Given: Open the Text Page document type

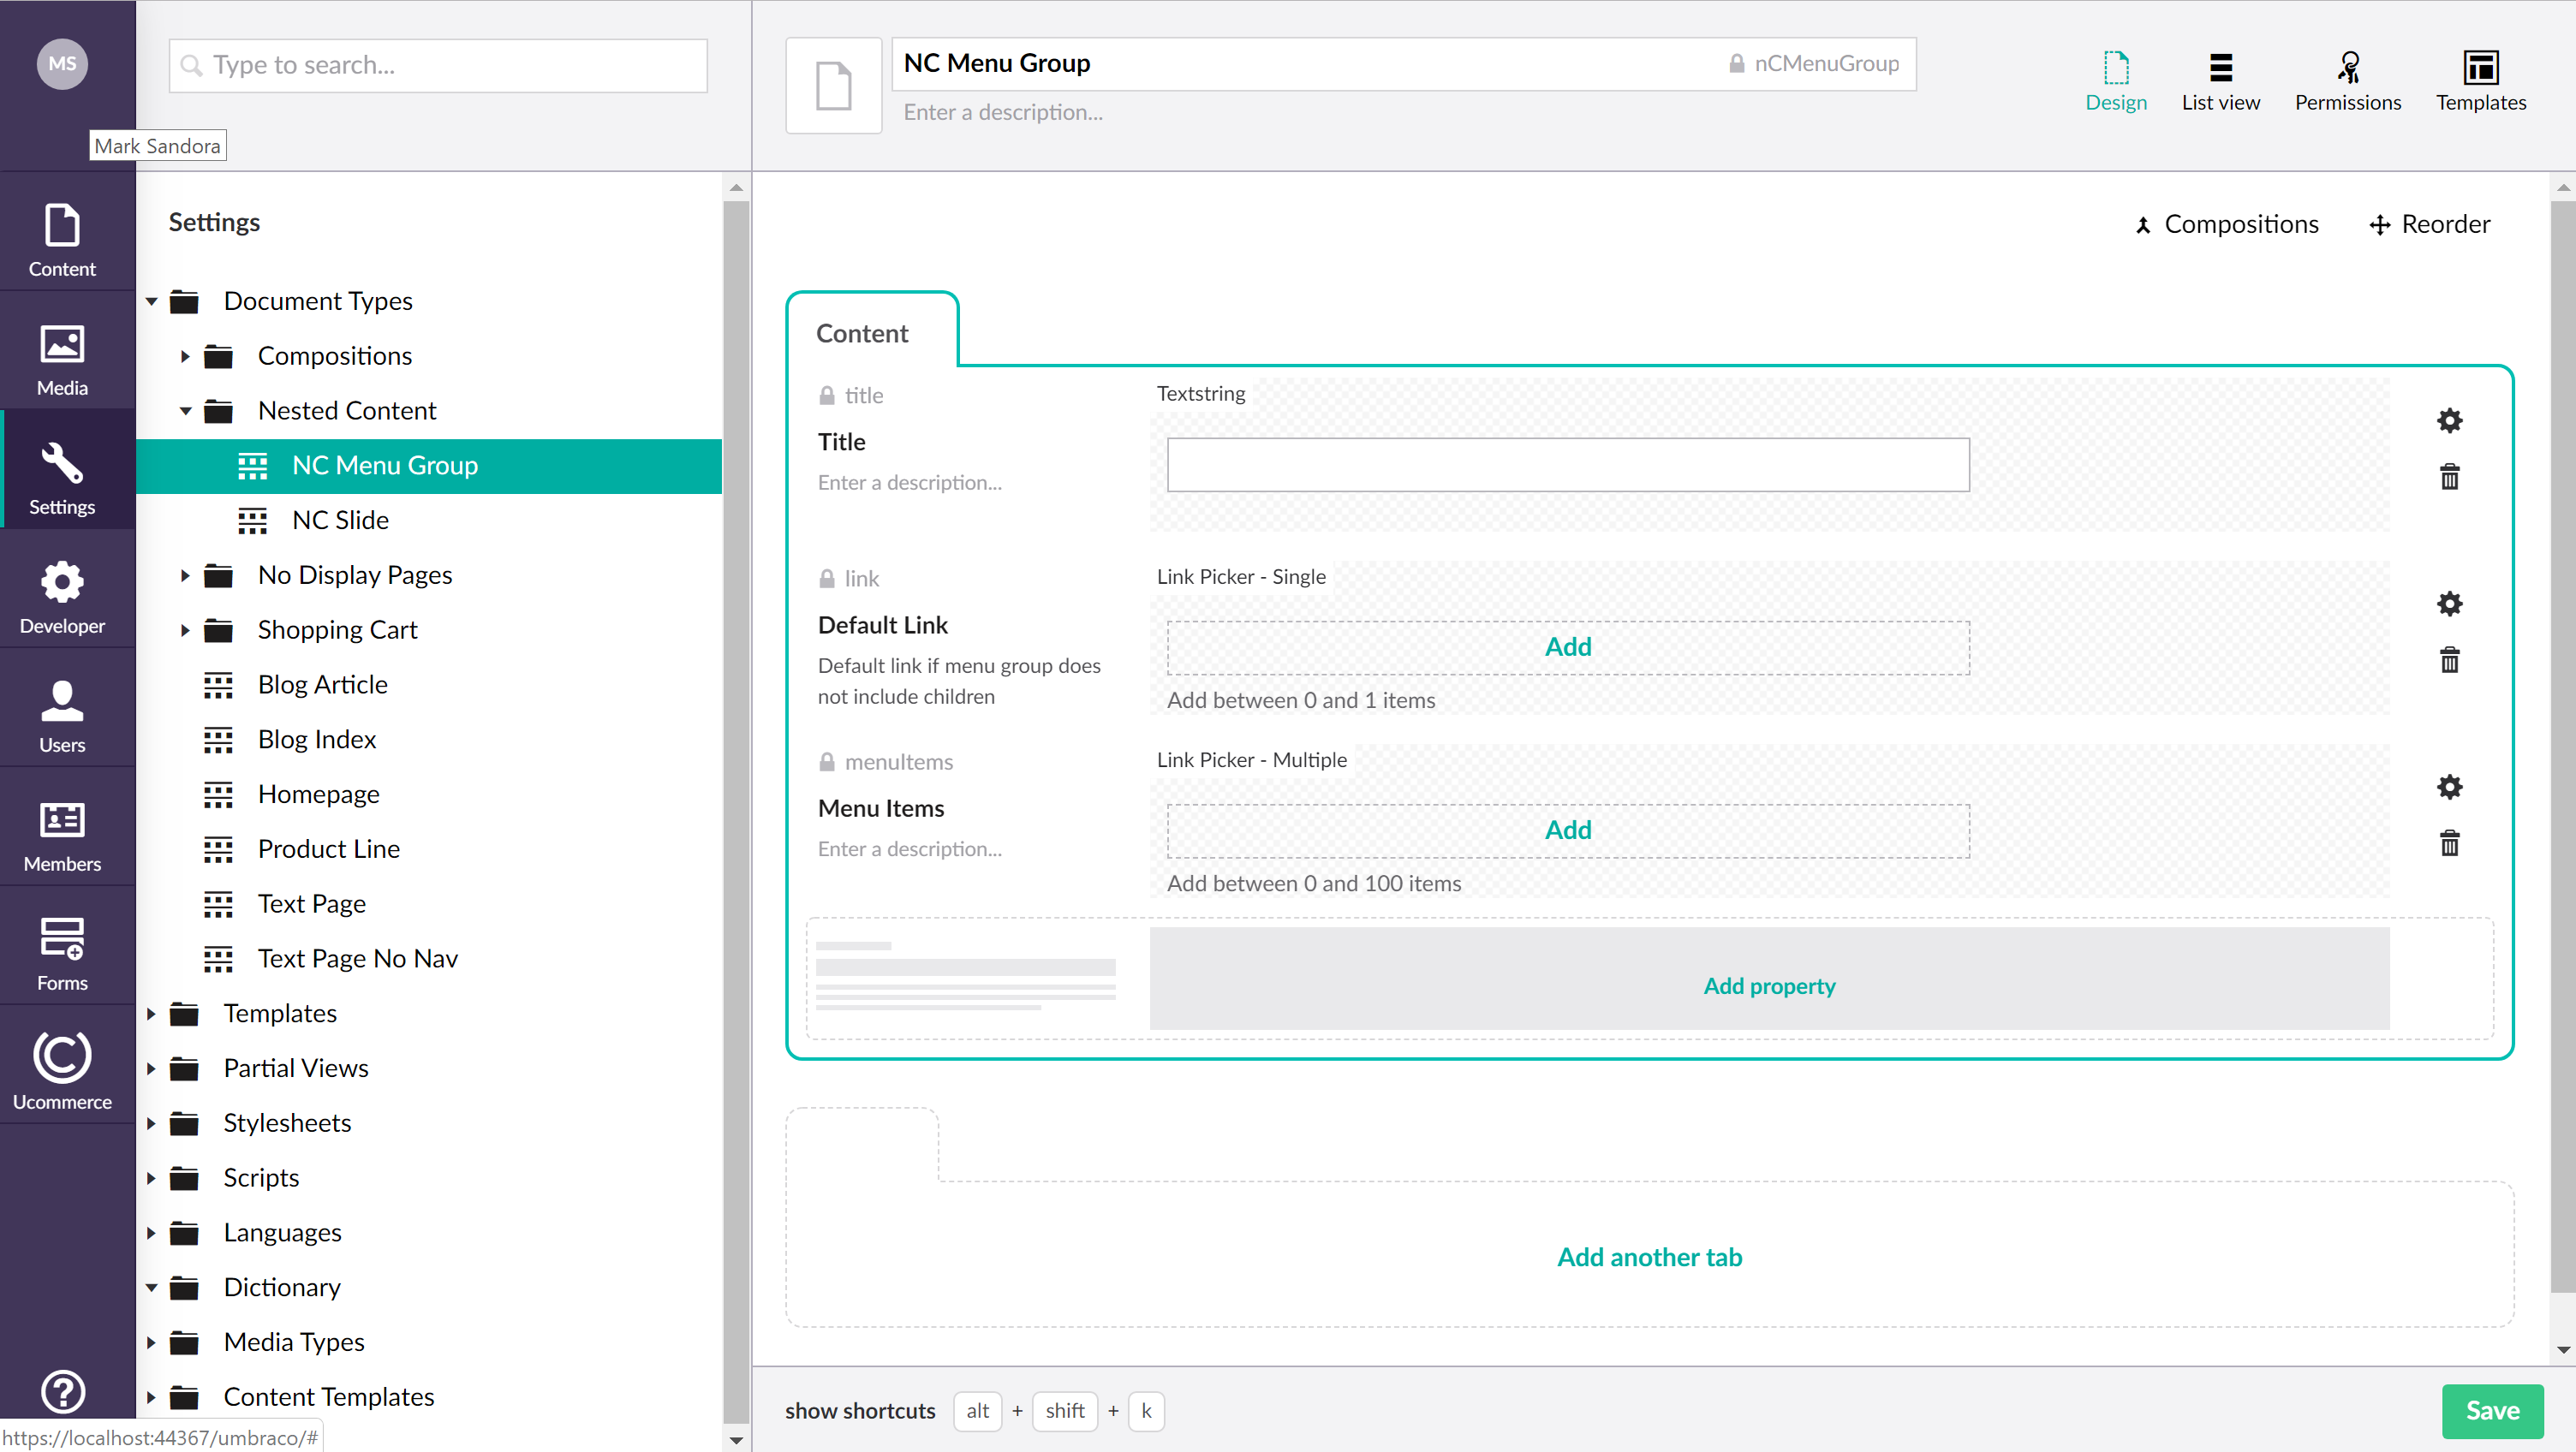Looking at the screenshot, I should (x=311, y=904).
